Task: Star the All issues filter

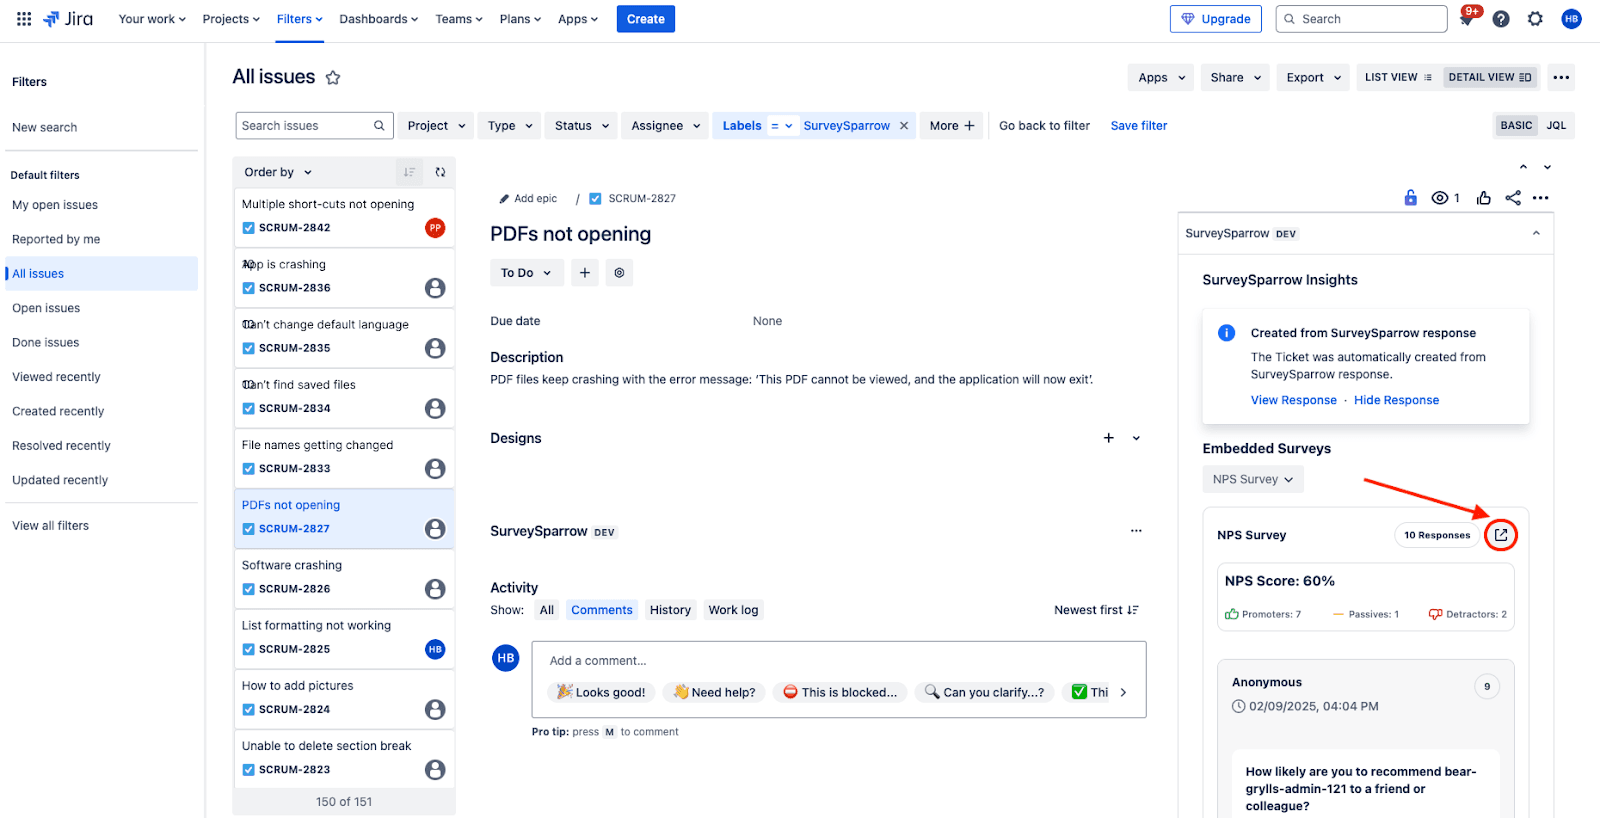Action: click(333, 78)
